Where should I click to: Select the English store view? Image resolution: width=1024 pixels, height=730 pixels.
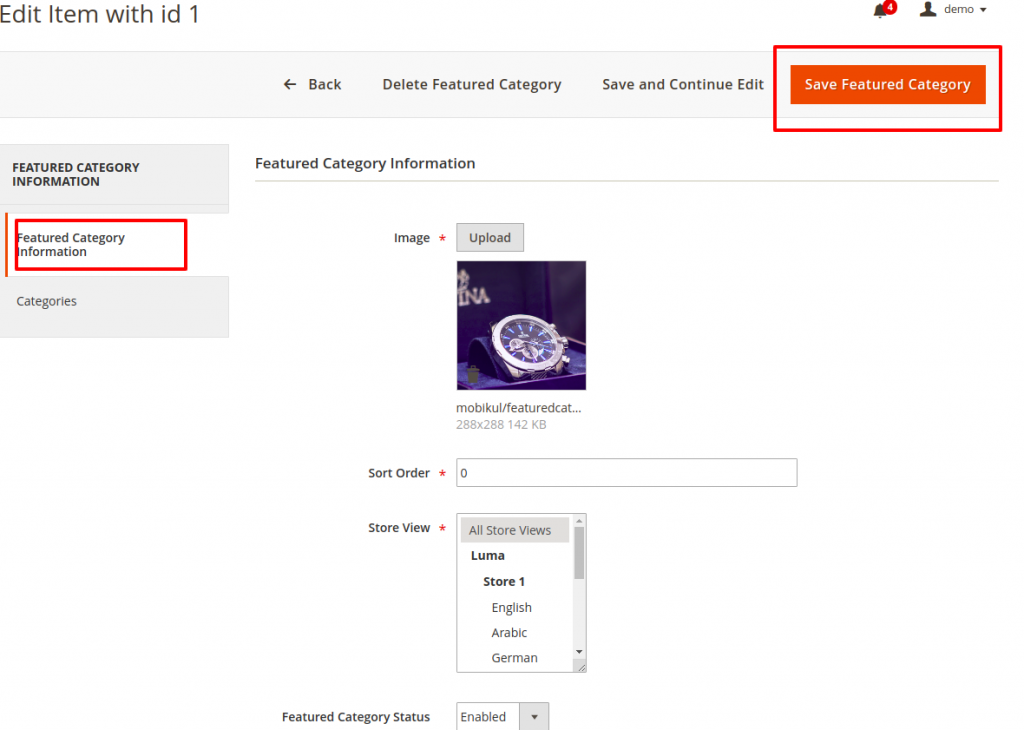click(x=511, y=608)
